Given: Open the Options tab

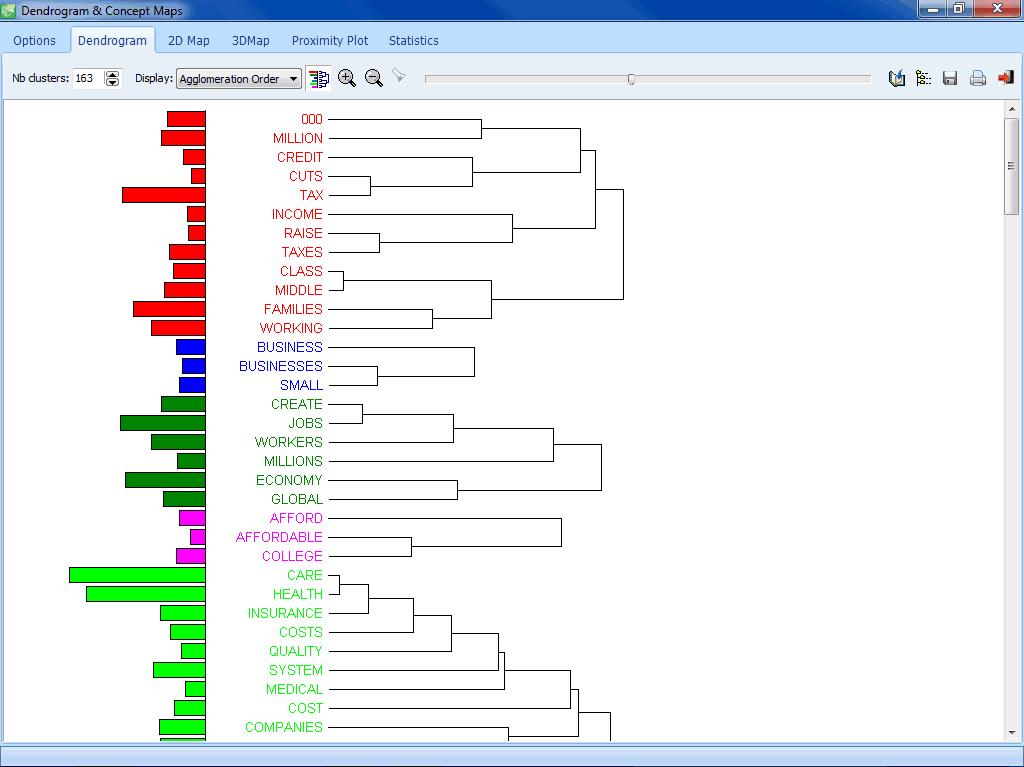Looking at the screenshot, I should tap(35, 41).
